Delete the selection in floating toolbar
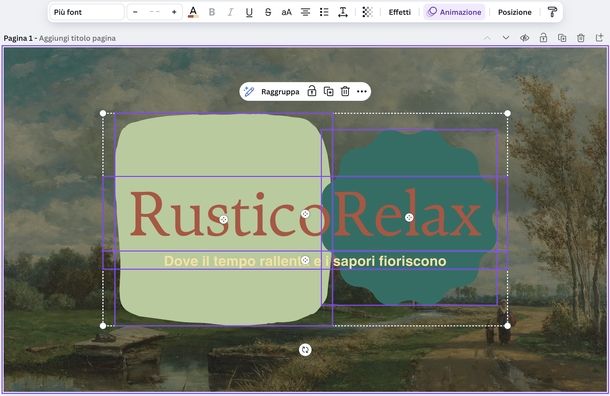The width and height of the screenshot is (610, 396). [345, 91]
